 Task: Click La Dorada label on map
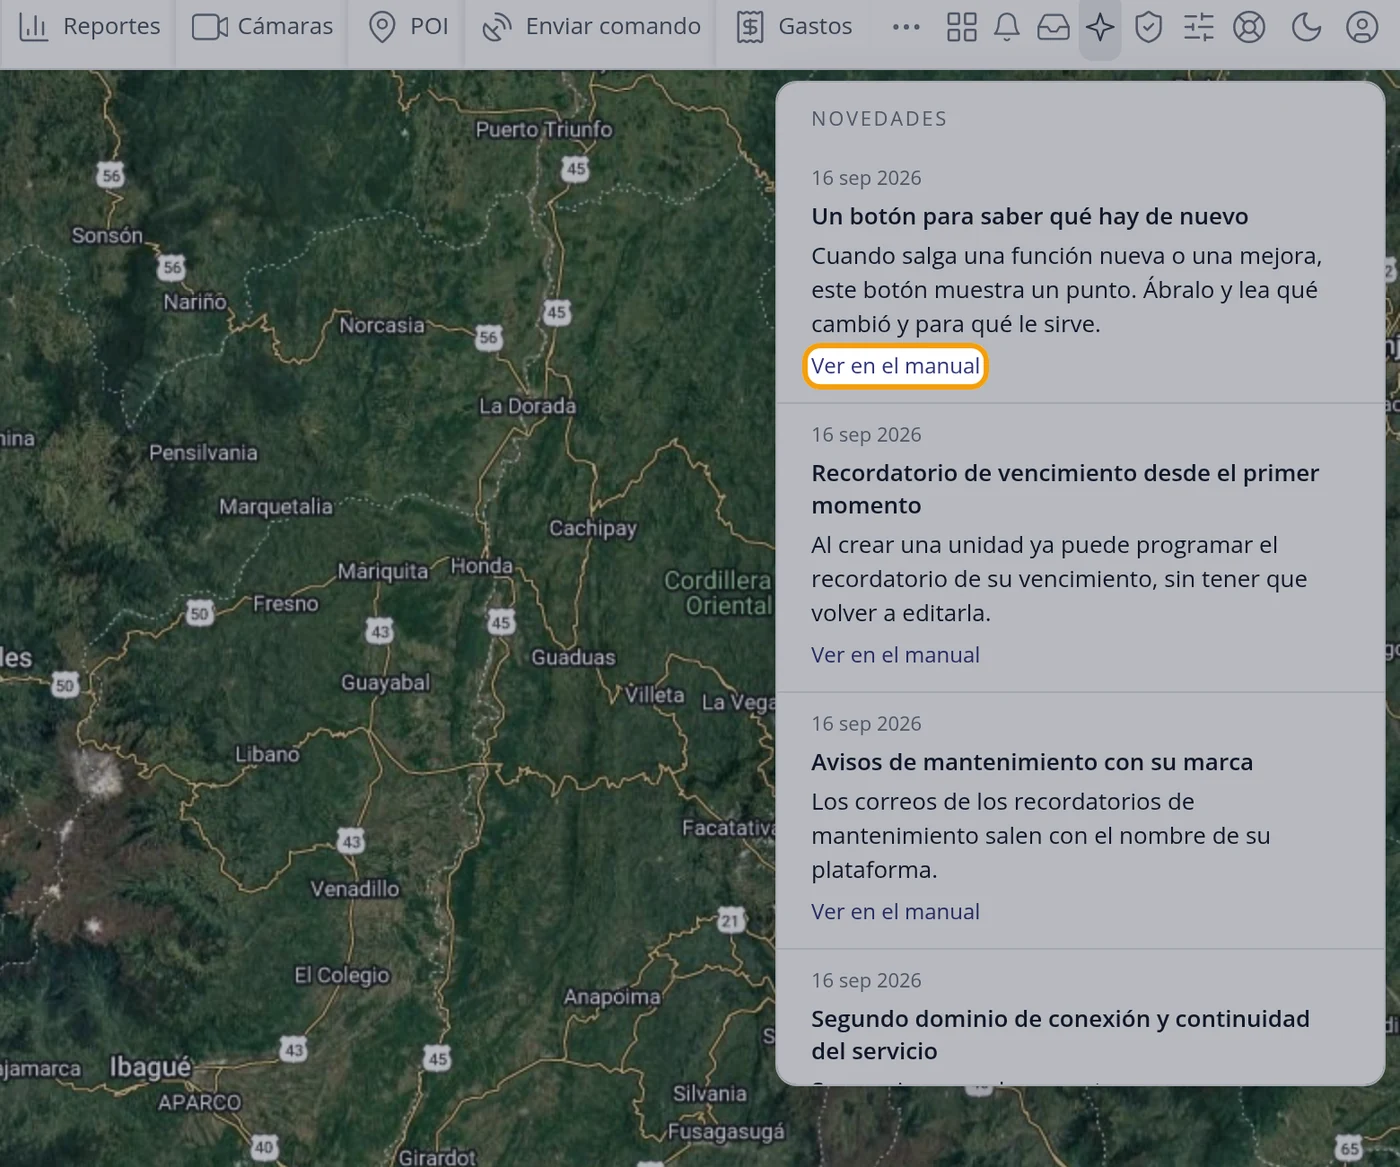click(527, 406)
